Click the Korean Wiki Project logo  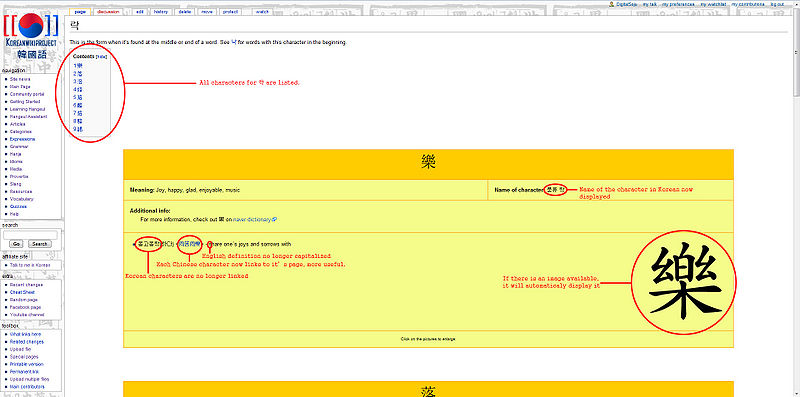click(31, 36)
